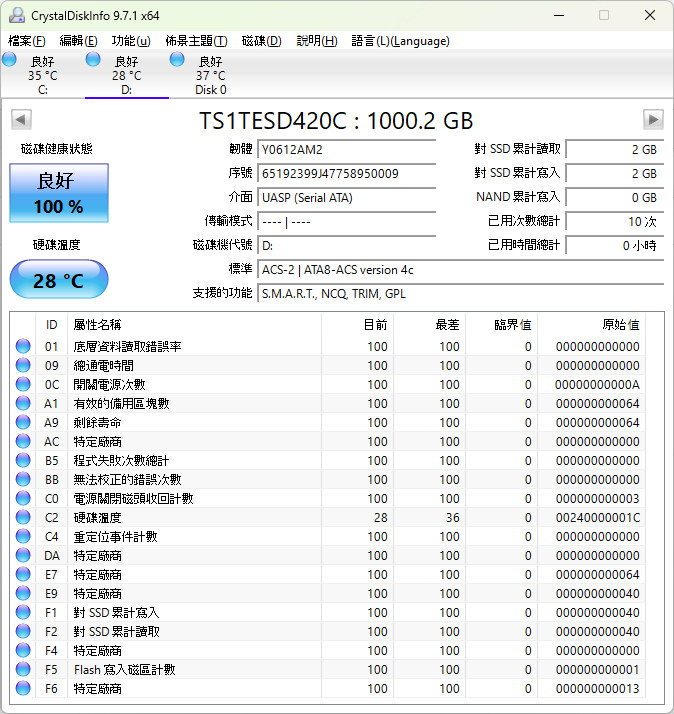Click the 臨界值 column header
This screenshot has height=714, width=674.
coord(501,325)
